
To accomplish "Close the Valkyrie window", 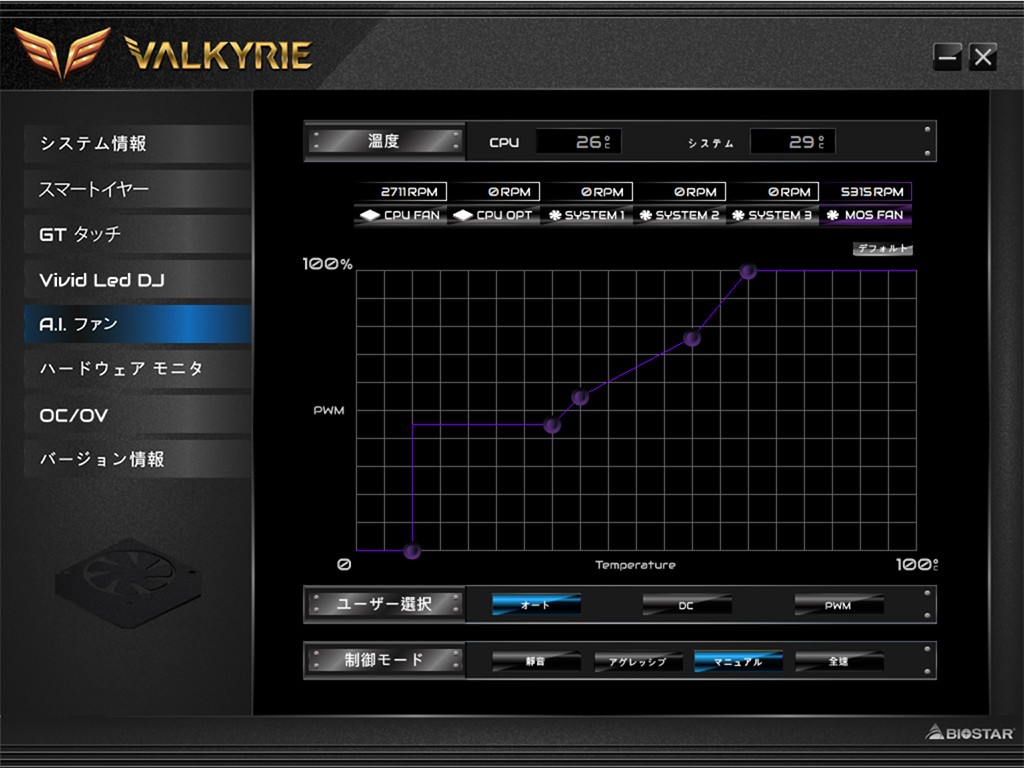I will (983, 57).
